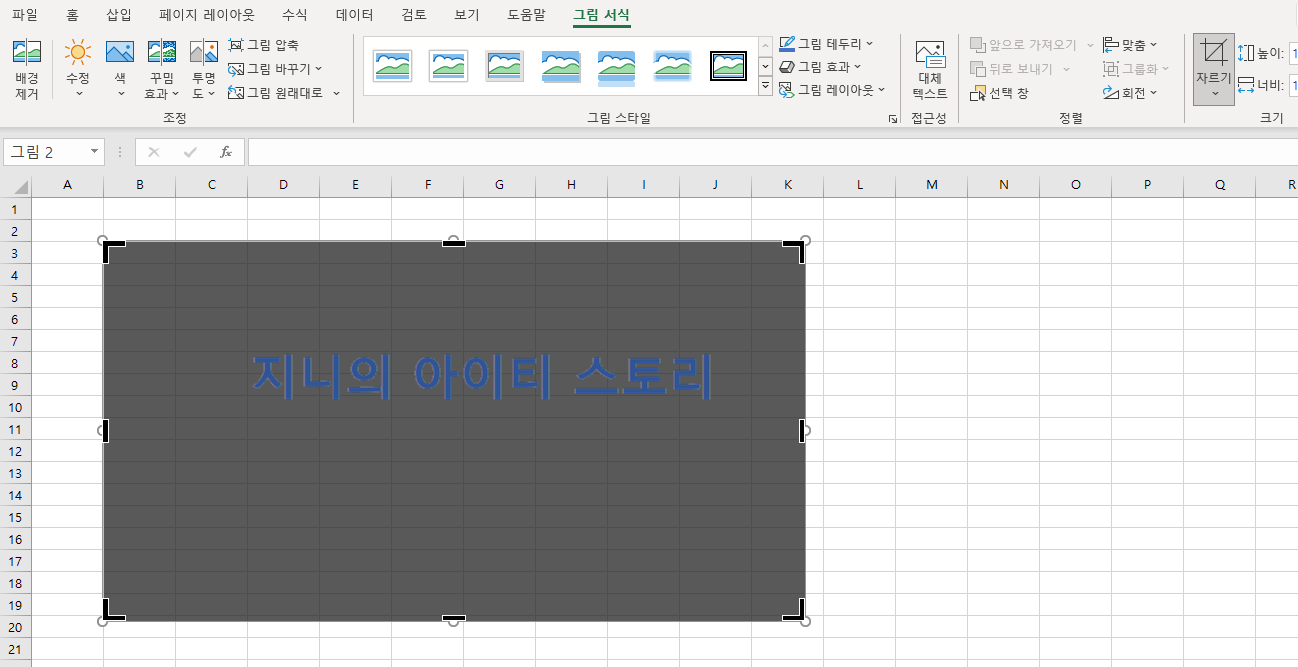Viewport: 1298px width, 667px height.
Task: Select the first picture style thumbnail
Action: (393, 66)
